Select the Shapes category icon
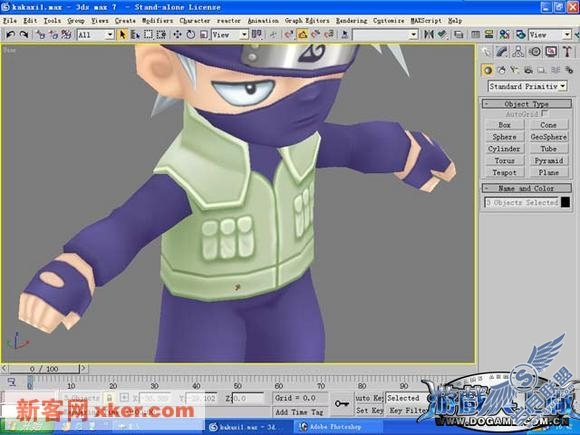 tap(502, 70)
